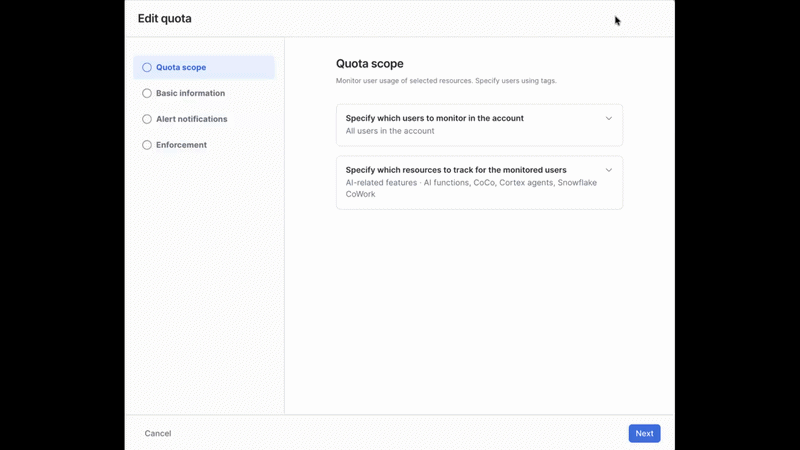Select the 'All users in the account' summary

tap(390, 131)
